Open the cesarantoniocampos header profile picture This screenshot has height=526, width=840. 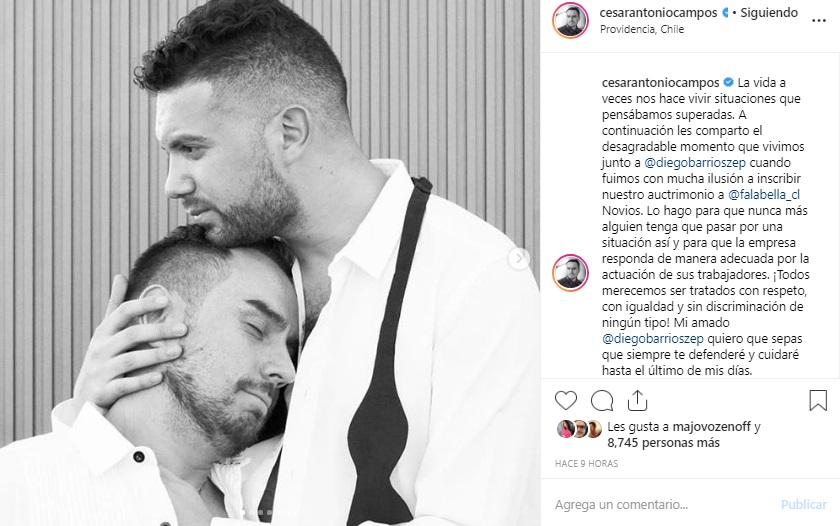point(570,20)
